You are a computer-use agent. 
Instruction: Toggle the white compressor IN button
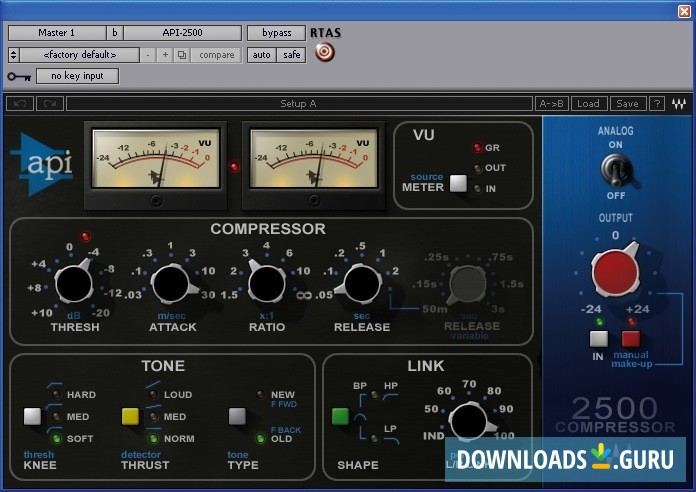point(598,338)
